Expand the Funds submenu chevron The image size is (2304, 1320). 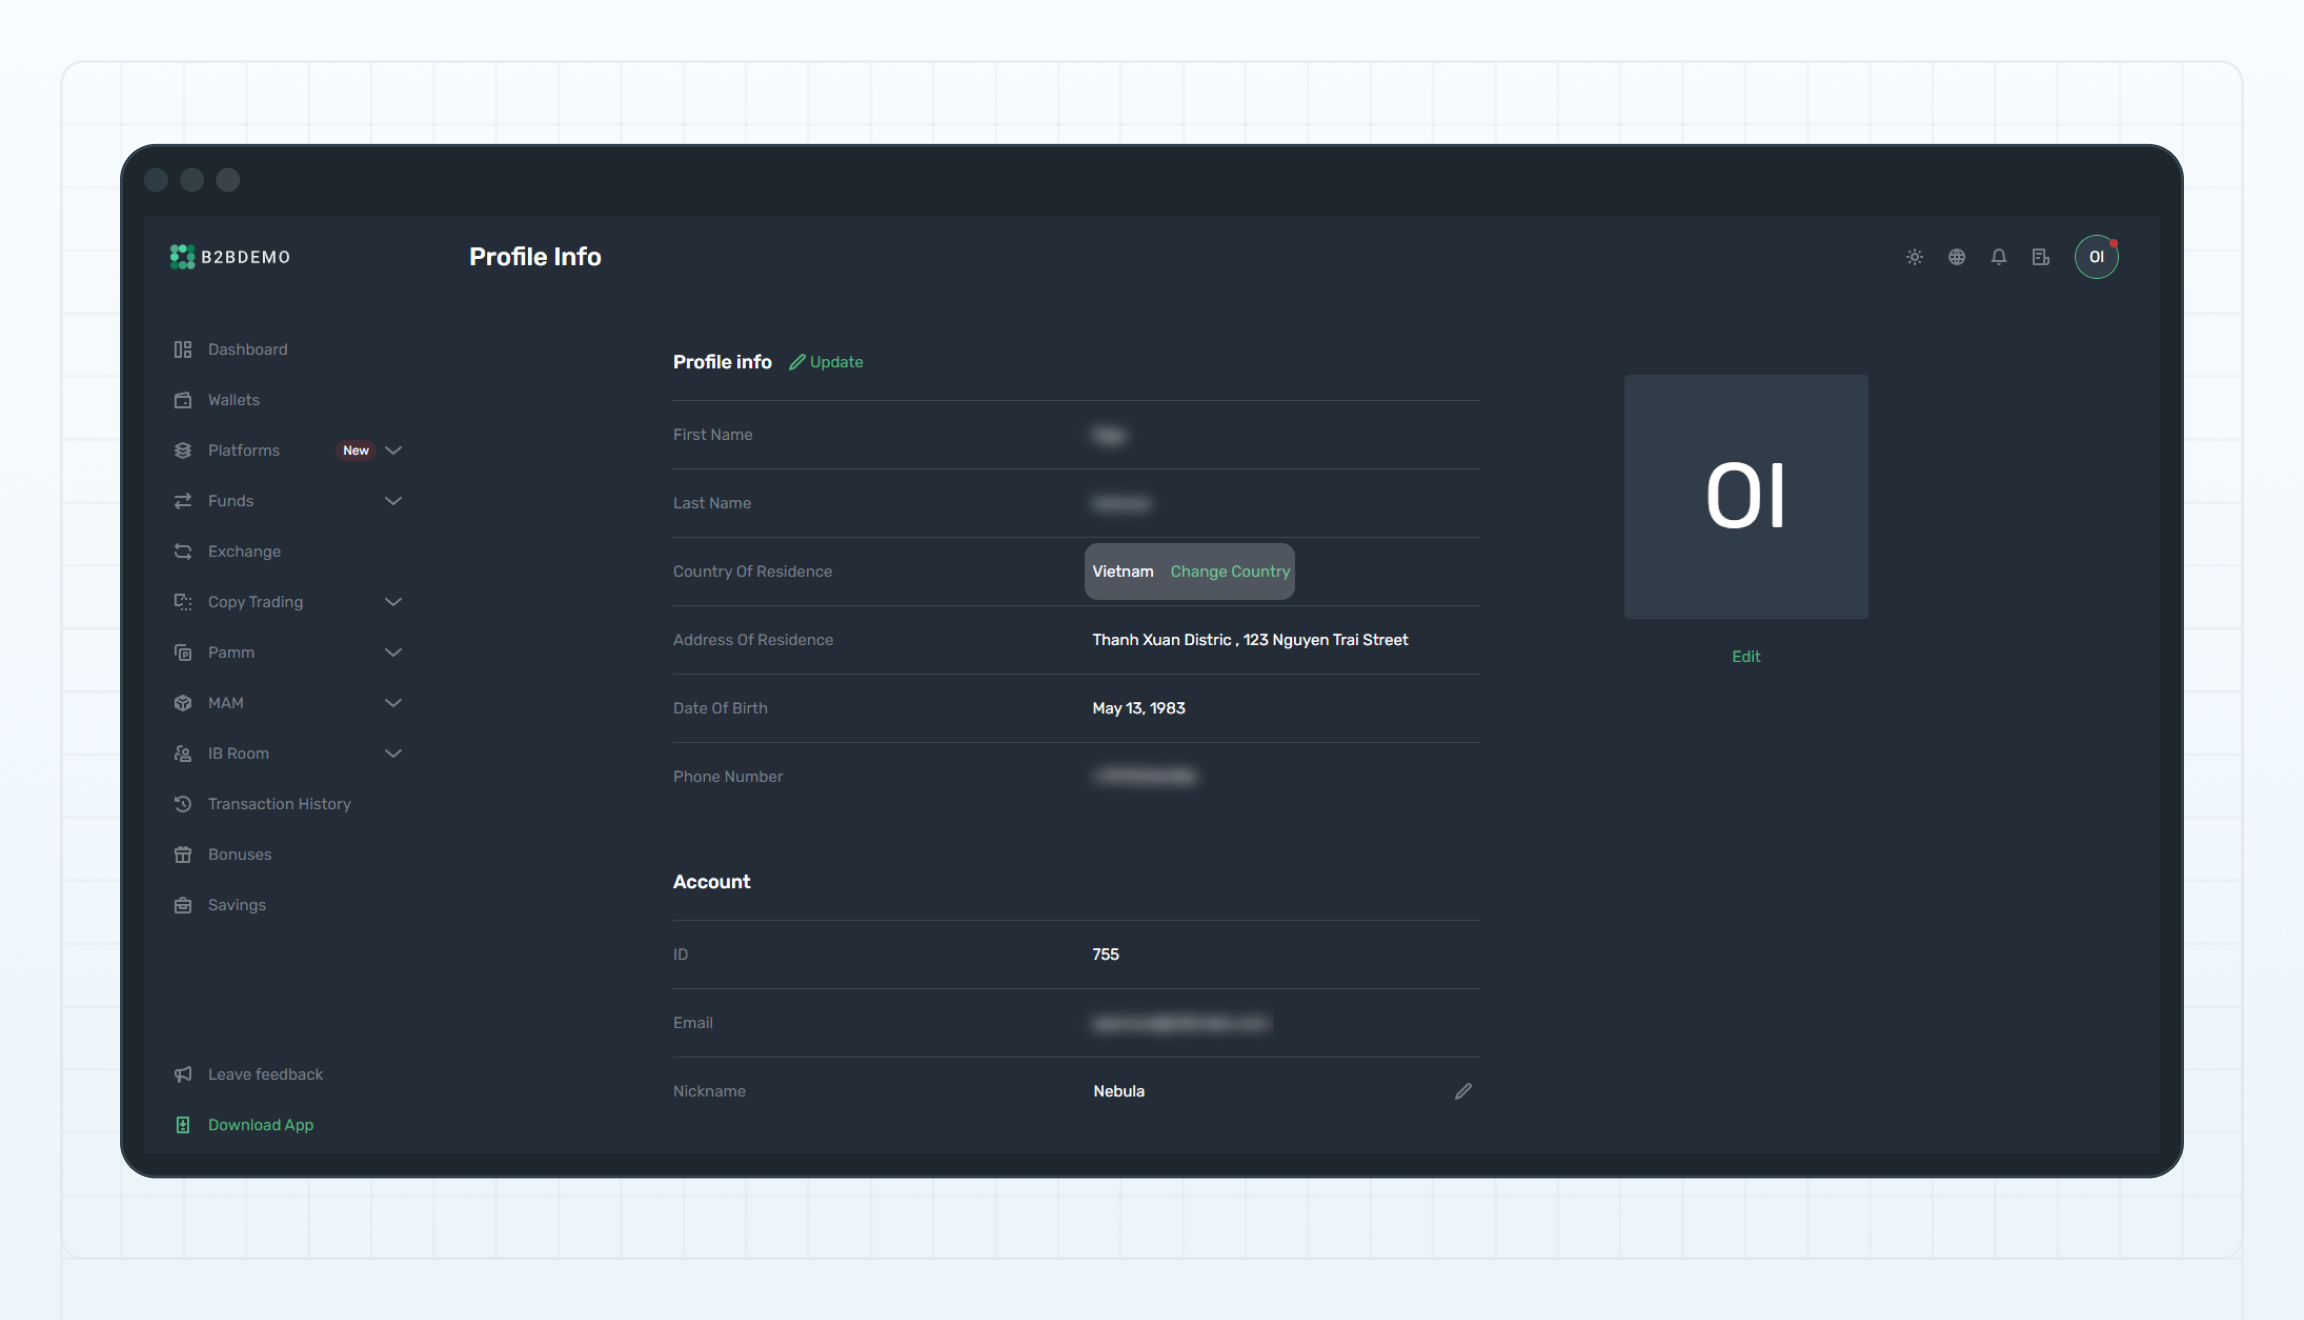[x=393, y=501]
